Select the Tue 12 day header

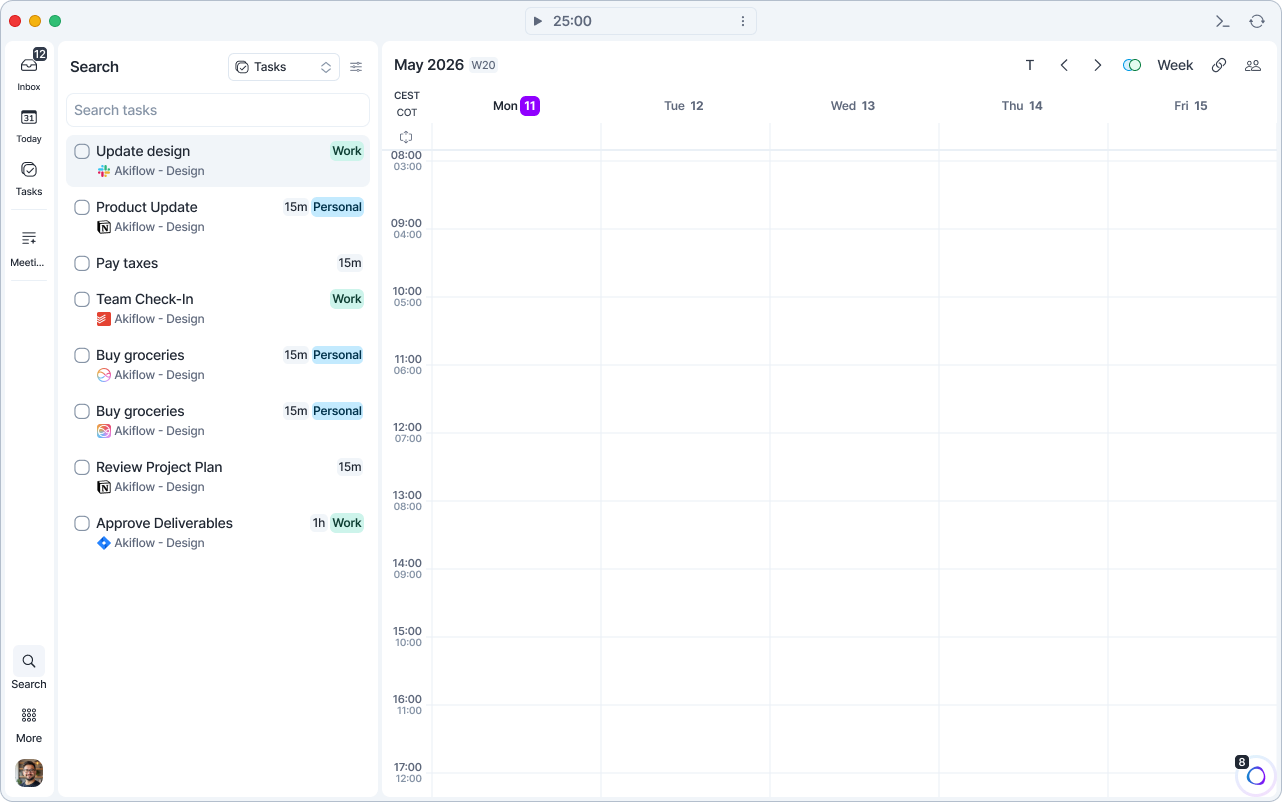pos(684,106)
